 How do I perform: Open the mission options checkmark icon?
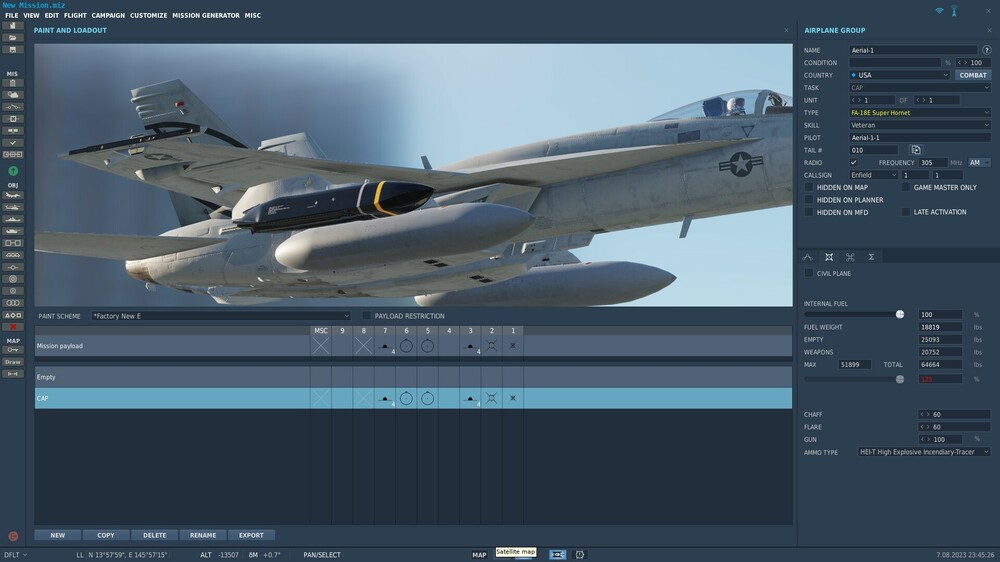point(12,143)
